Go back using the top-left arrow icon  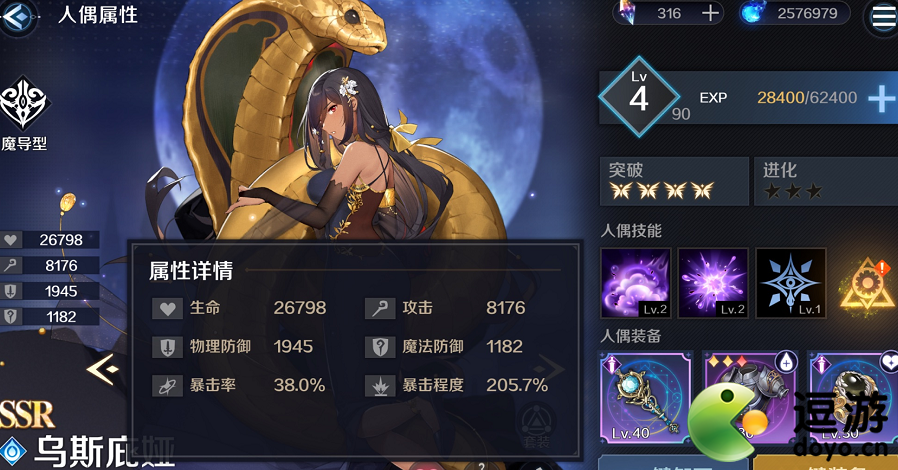pos(17,15)
